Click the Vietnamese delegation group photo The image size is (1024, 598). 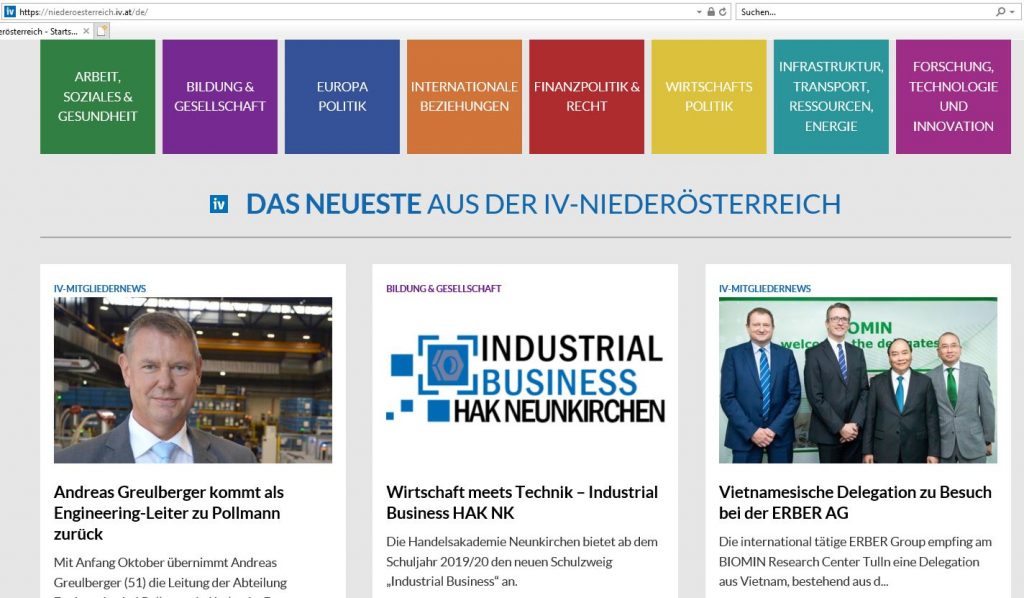(858, 380)
